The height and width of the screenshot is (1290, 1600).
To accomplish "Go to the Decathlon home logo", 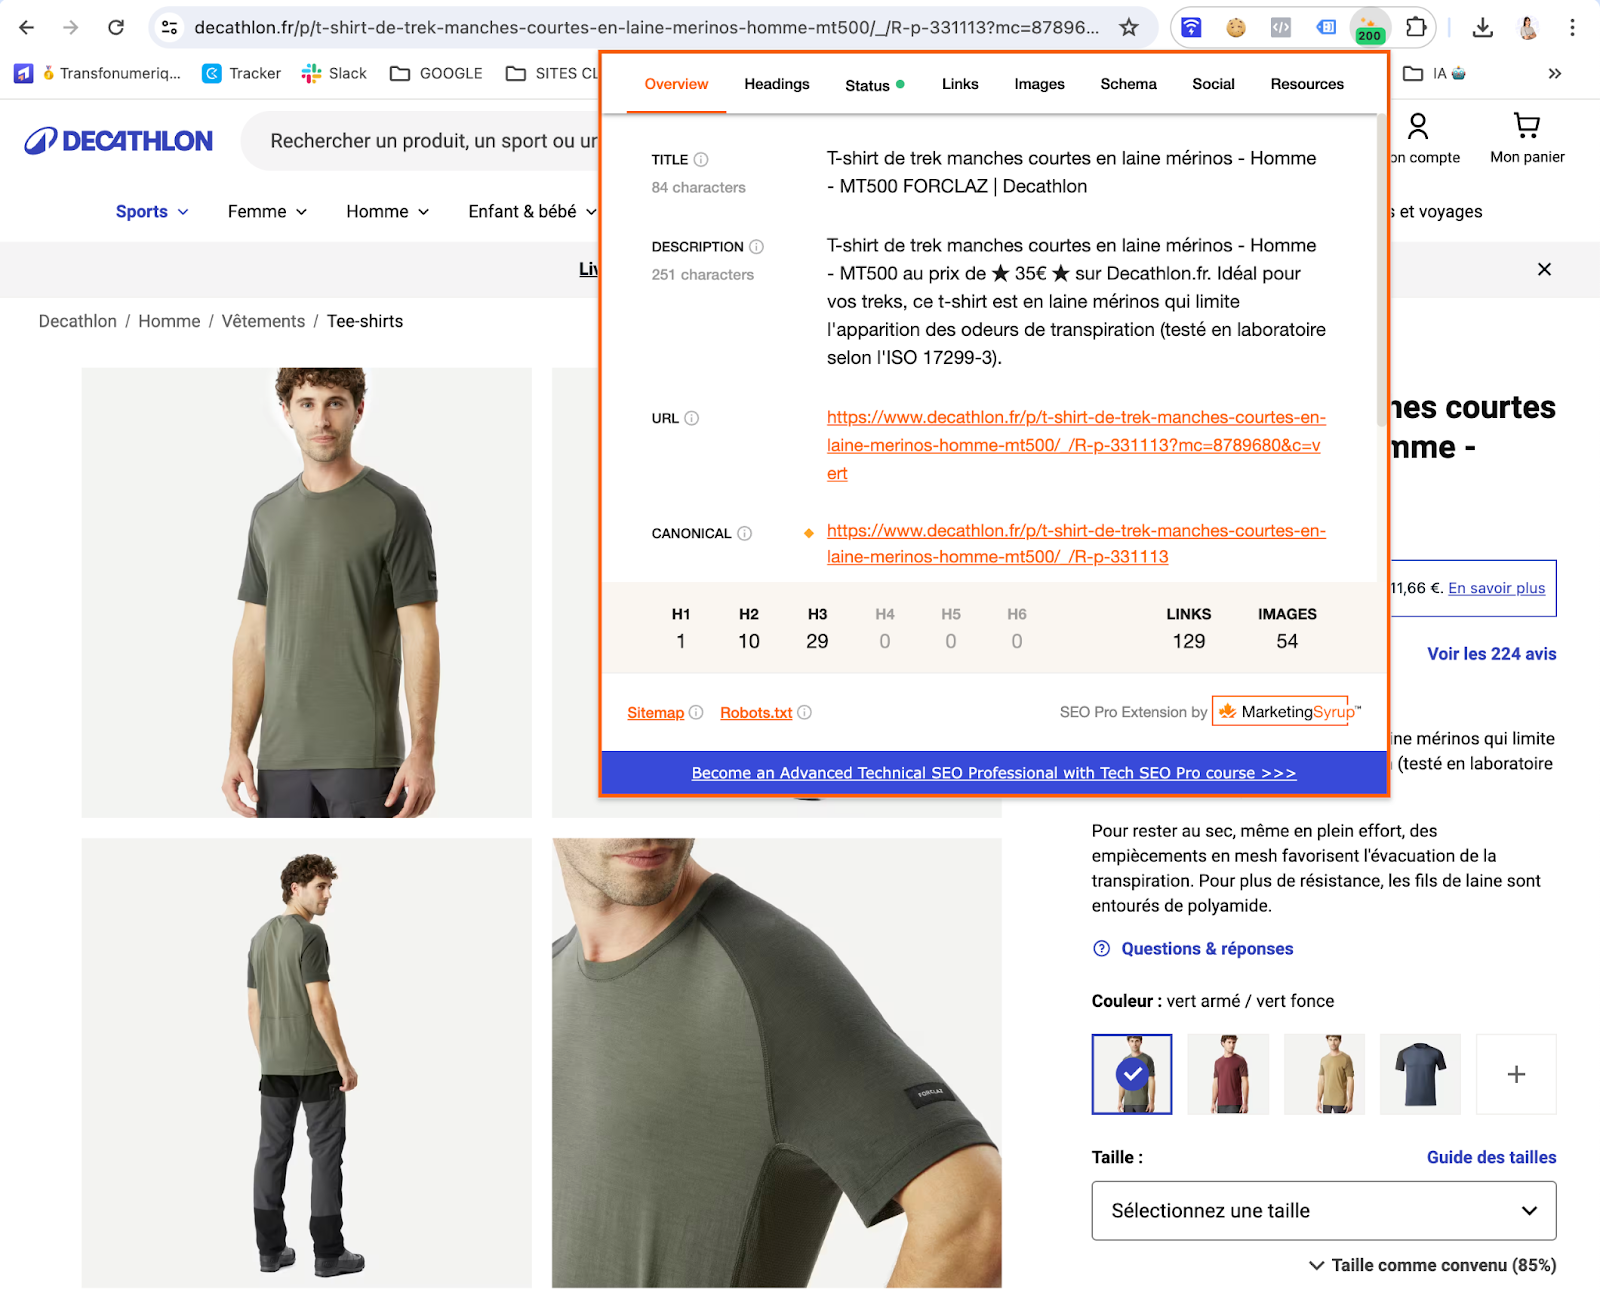I will coord(119,141).
